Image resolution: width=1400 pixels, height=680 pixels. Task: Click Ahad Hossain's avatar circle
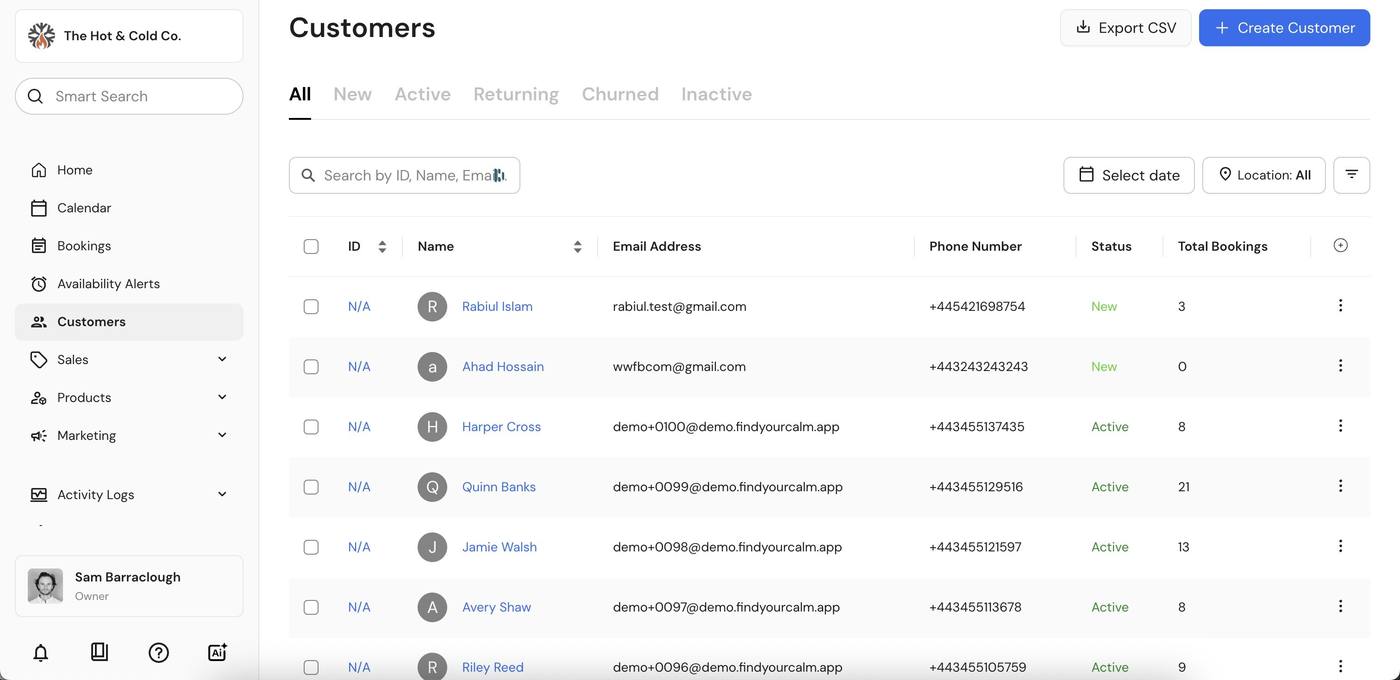pos(432,367)
